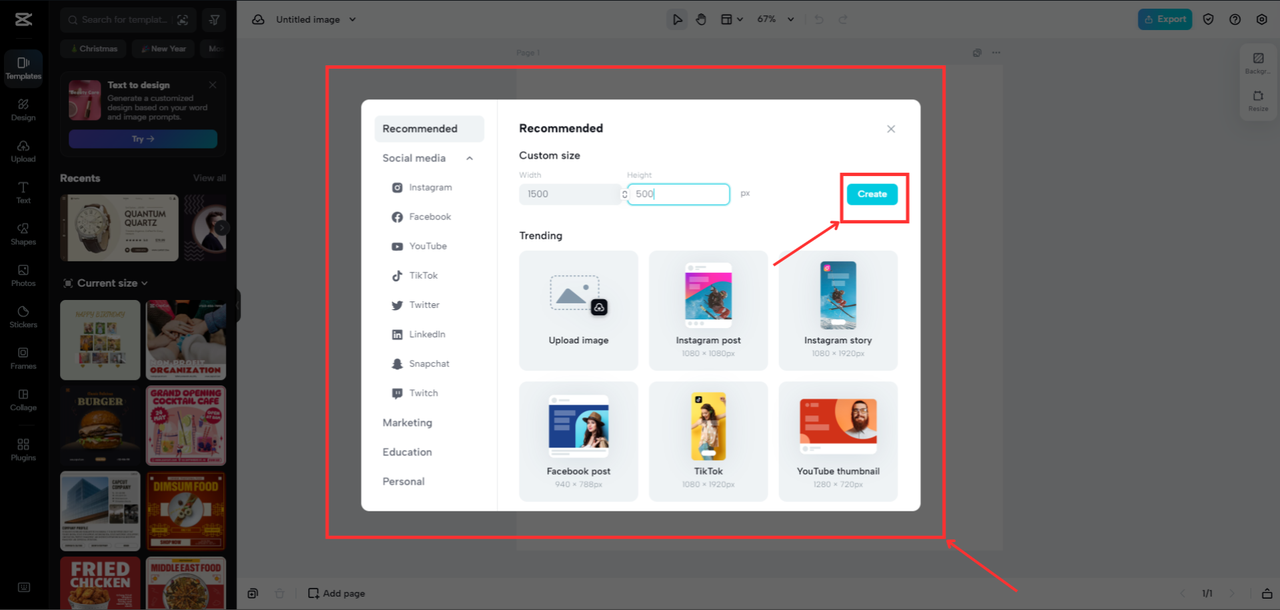Click the image search scan icon
The height and width of the screenshot is (610, 1280).
(182, 20)
